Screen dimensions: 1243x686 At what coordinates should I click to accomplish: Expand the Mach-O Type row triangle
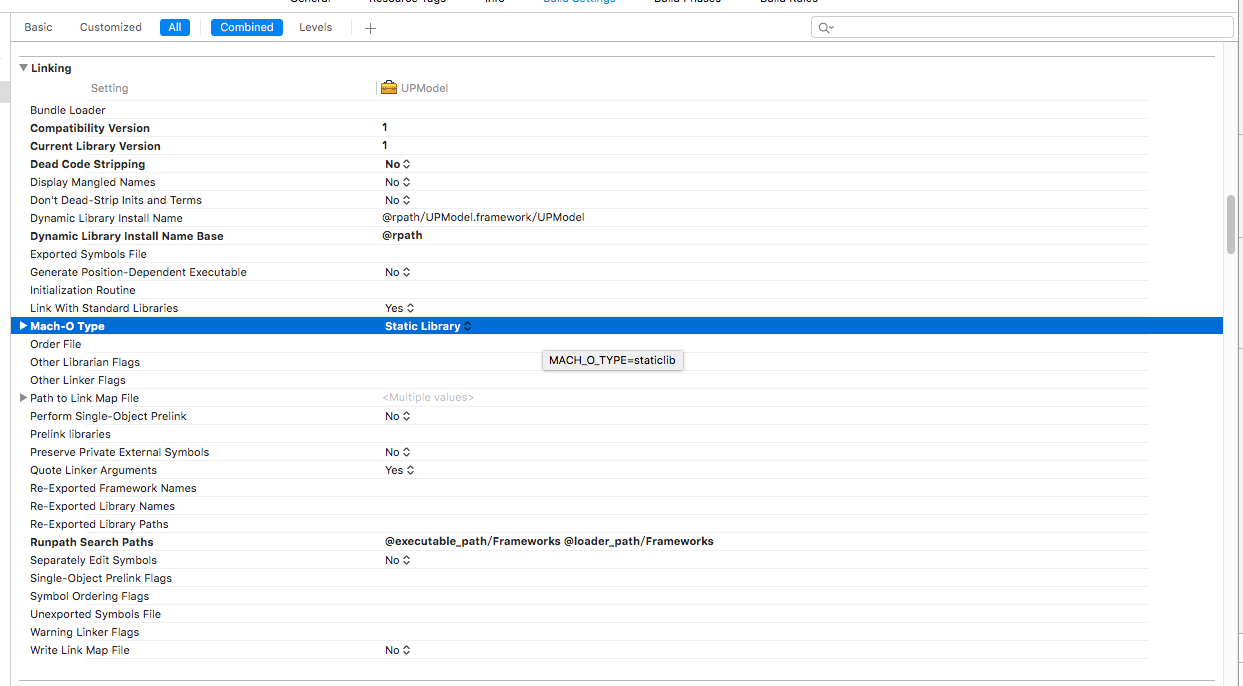(x=23, y=326)
